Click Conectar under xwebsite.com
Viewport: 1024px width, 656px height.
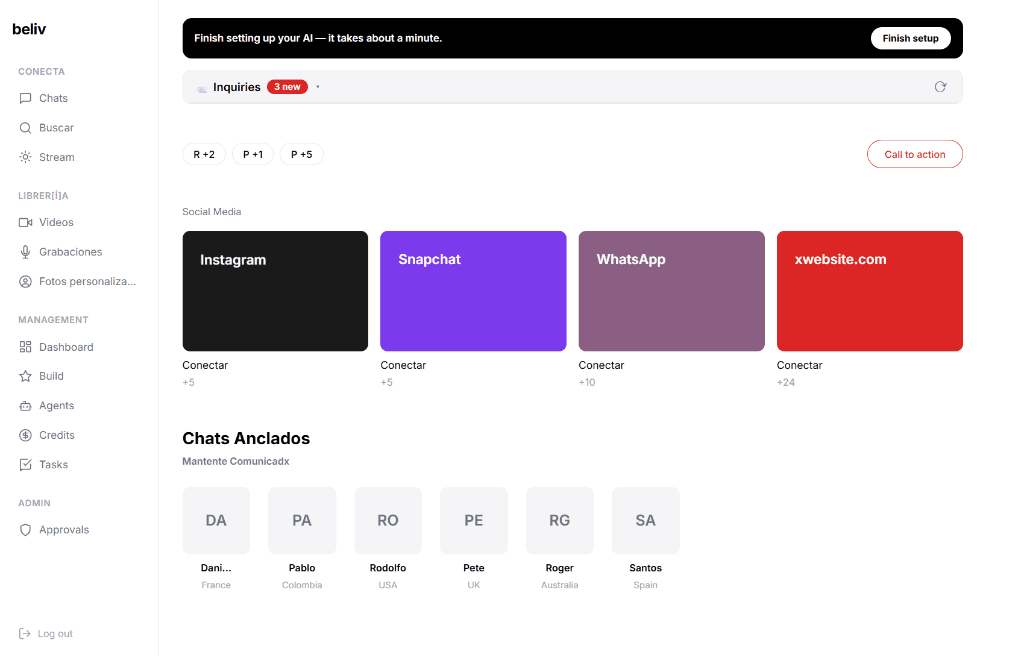point(799,365)
